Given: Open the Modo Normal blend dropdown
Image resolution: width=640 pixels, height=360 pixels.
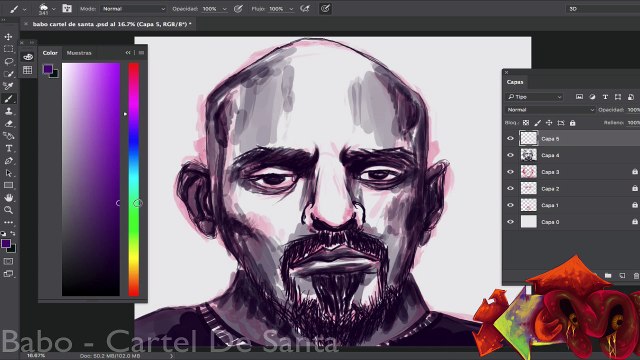Looking at the screenshot, I should pyautogui.click(x=133, y=9).
